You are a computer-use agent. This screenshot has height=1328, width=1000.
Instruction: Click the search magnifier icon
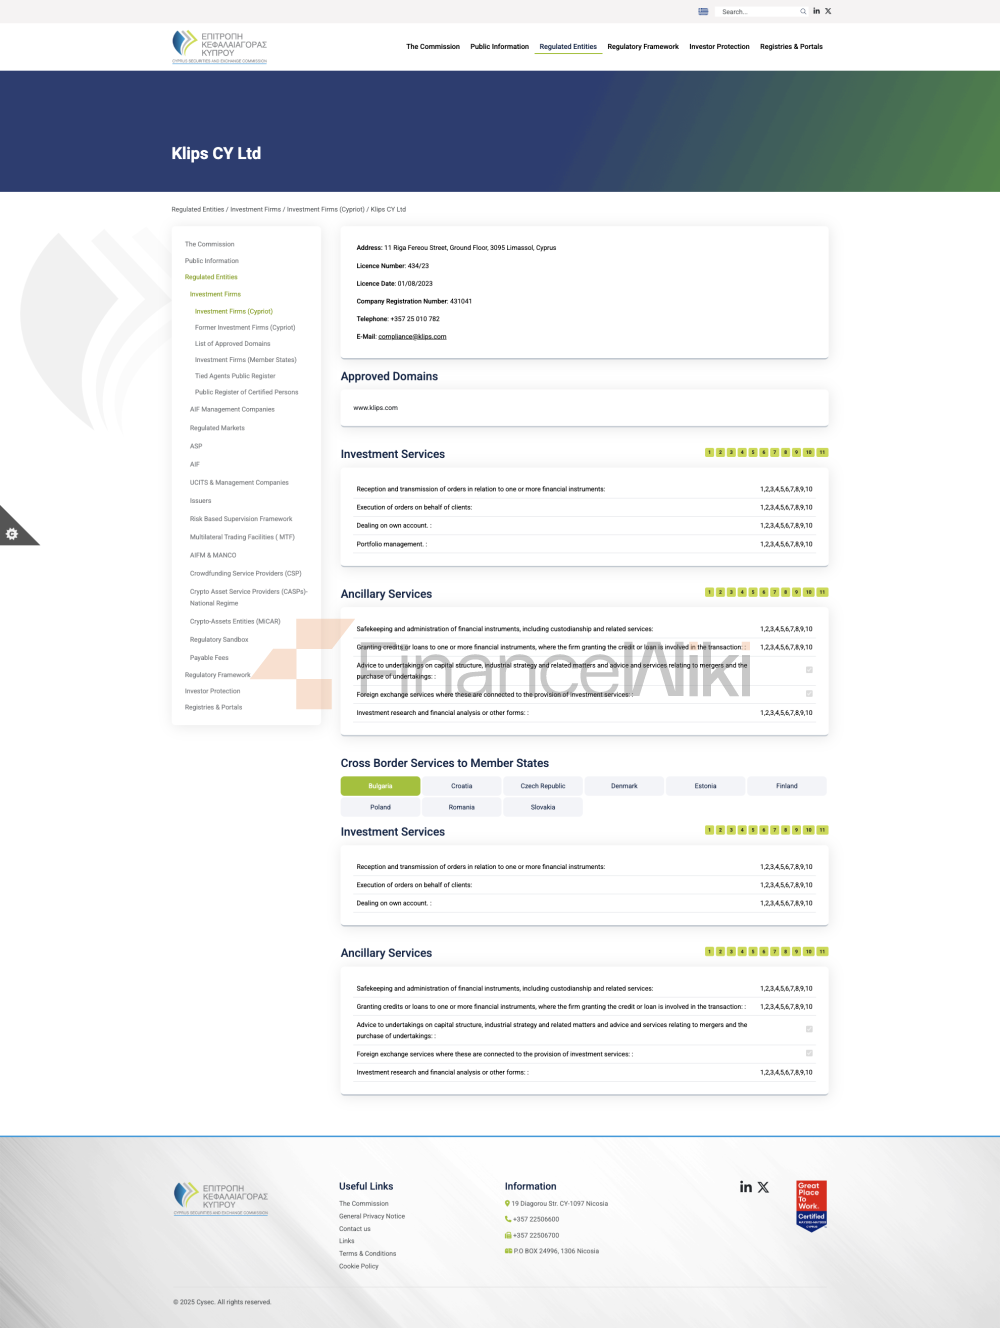pos(803,12)
